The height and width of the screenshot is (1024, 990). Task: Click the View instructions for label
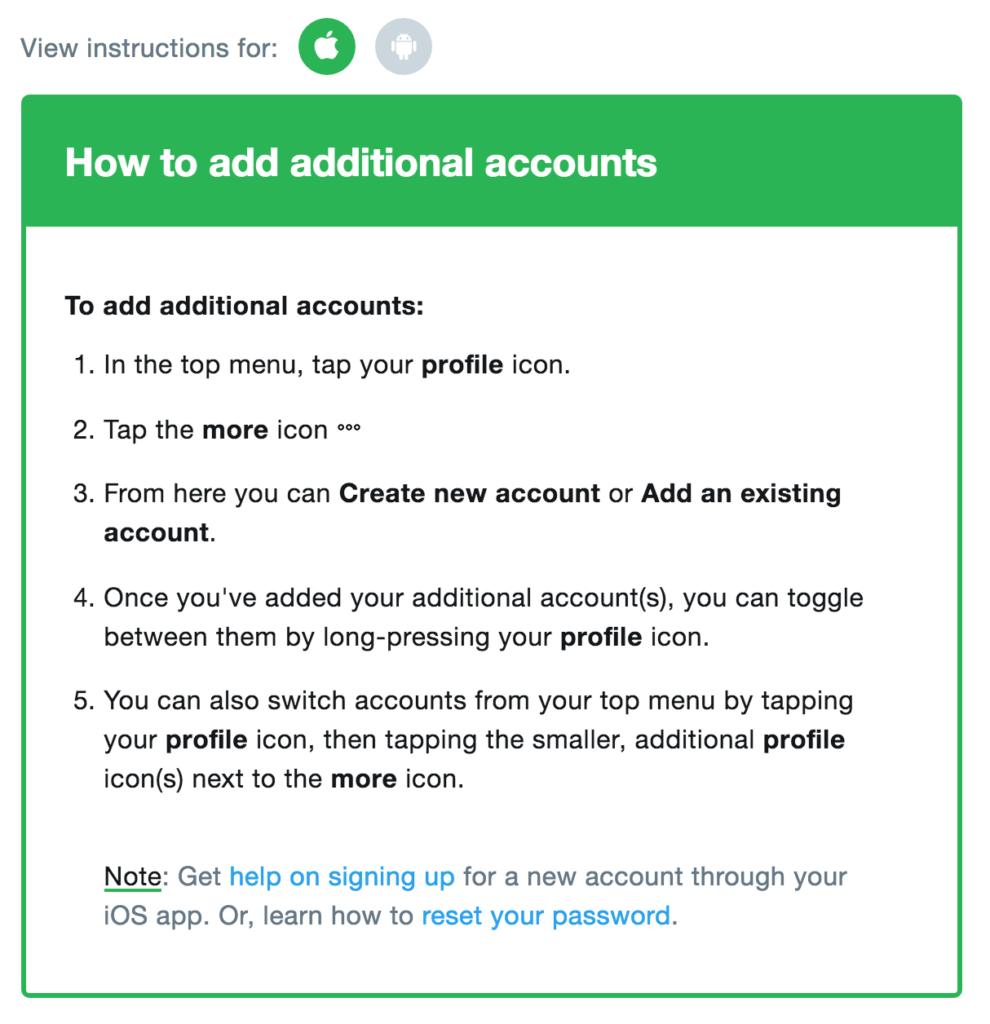click(149, 48)
